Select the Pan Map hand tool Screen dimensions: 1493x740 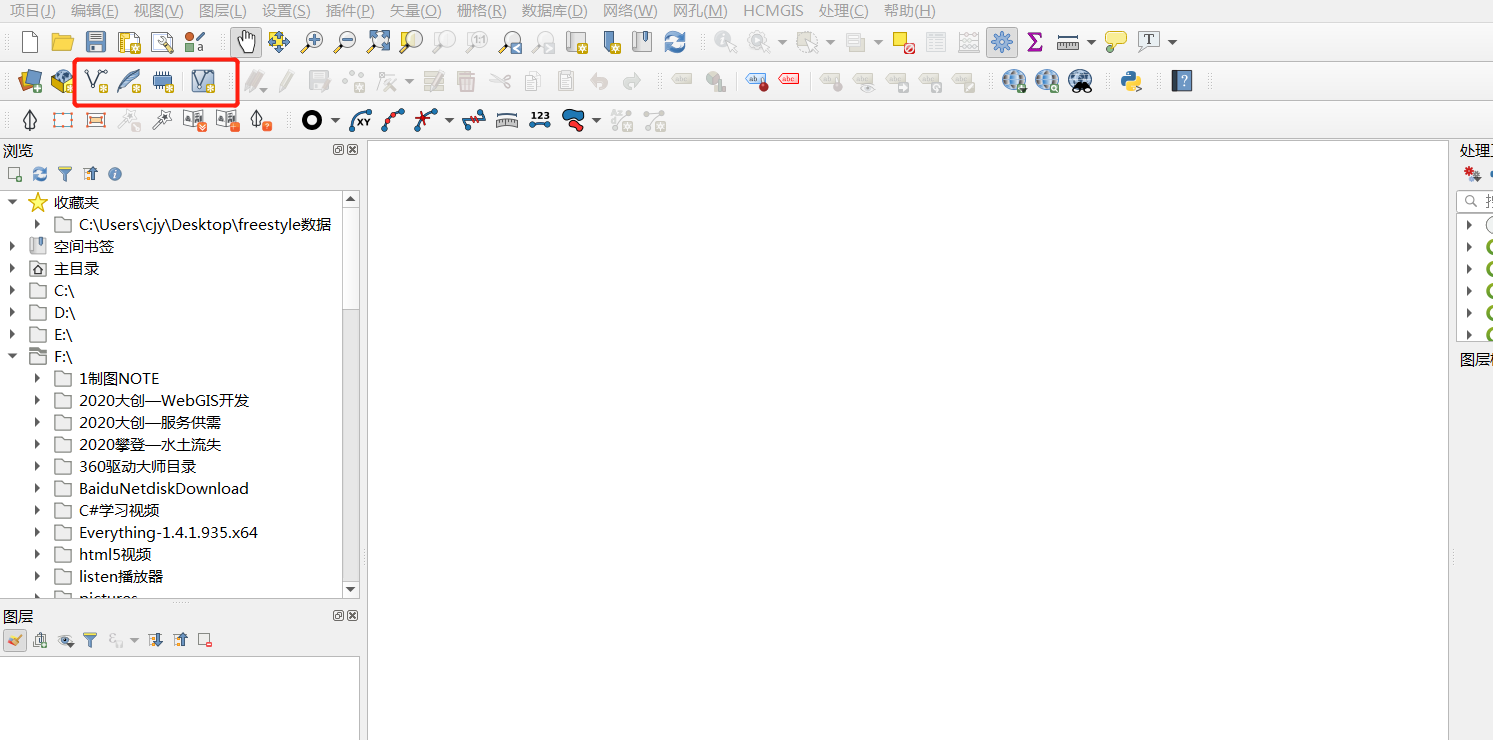click(245, 42)
